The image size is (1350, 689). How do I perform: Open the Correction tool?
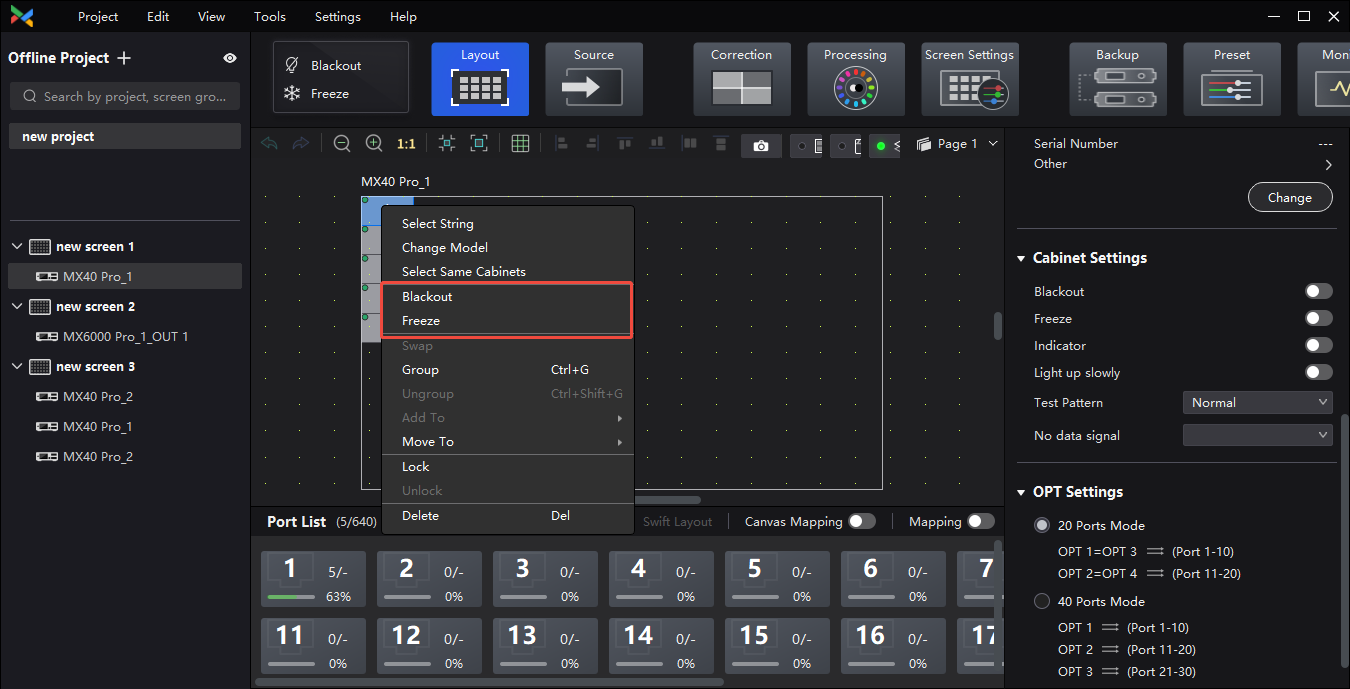(x=742, y=79)
